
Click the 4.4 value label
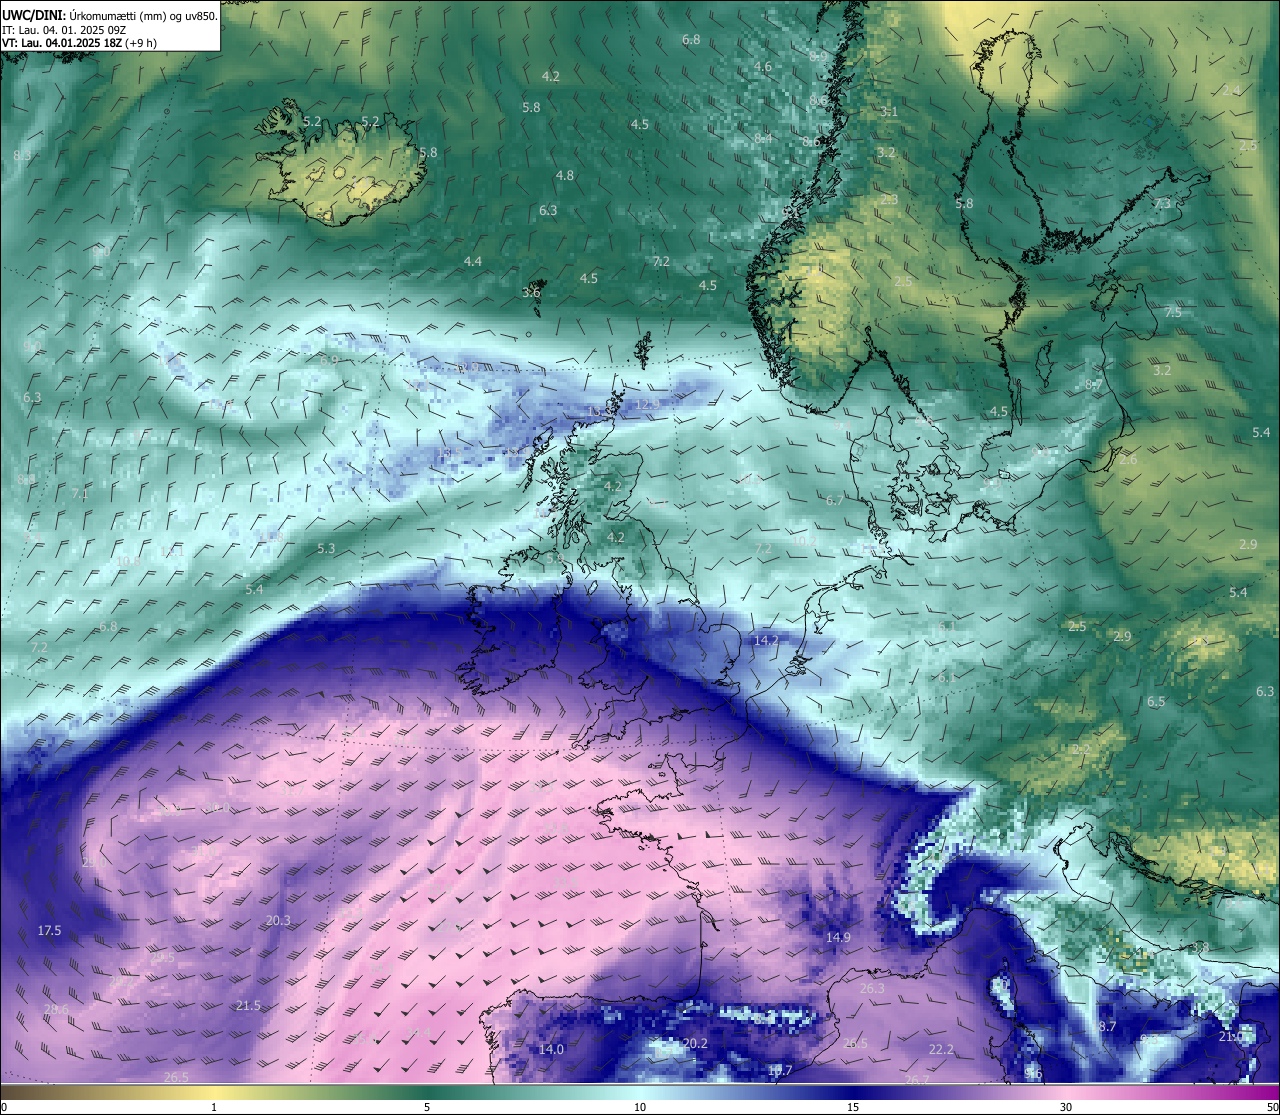pyautogui.click(x=473, y=261)
